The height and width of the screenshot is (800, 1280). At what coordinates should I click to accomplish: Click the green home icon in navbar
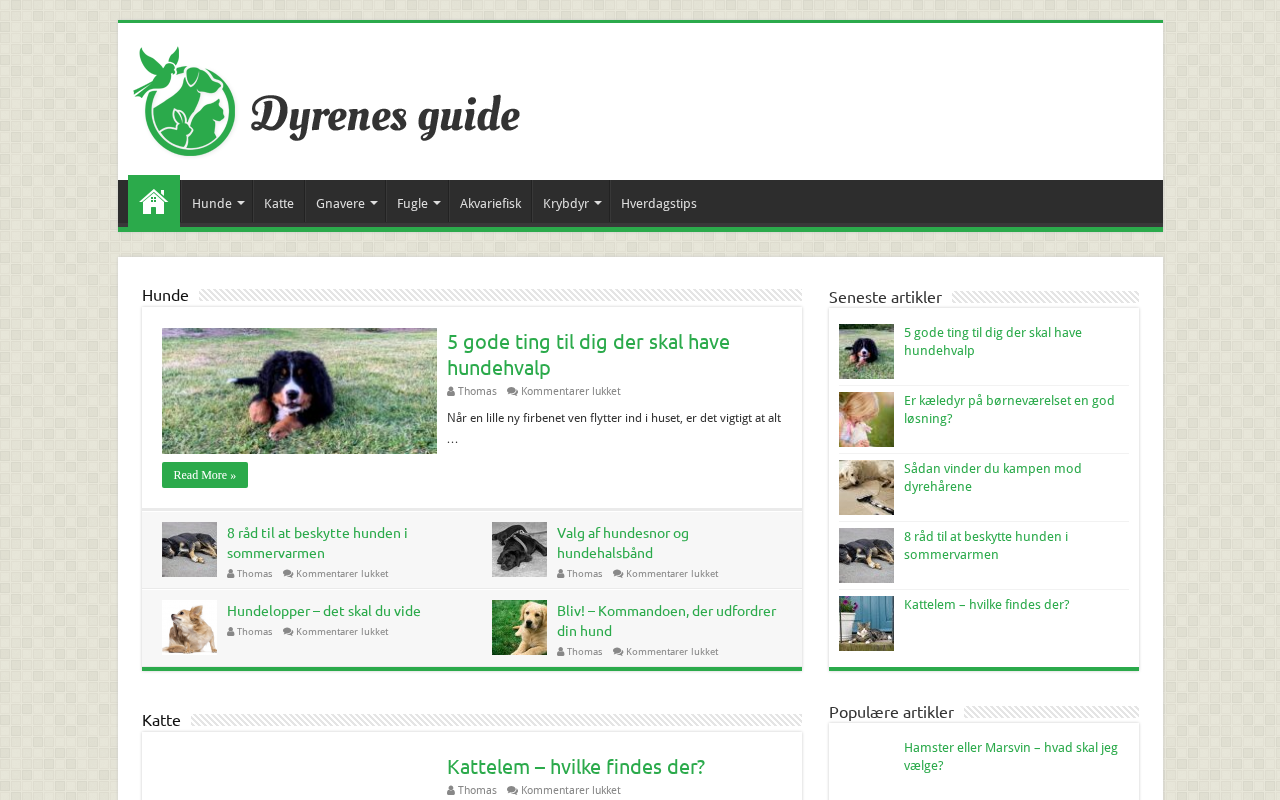pos(153,202)
